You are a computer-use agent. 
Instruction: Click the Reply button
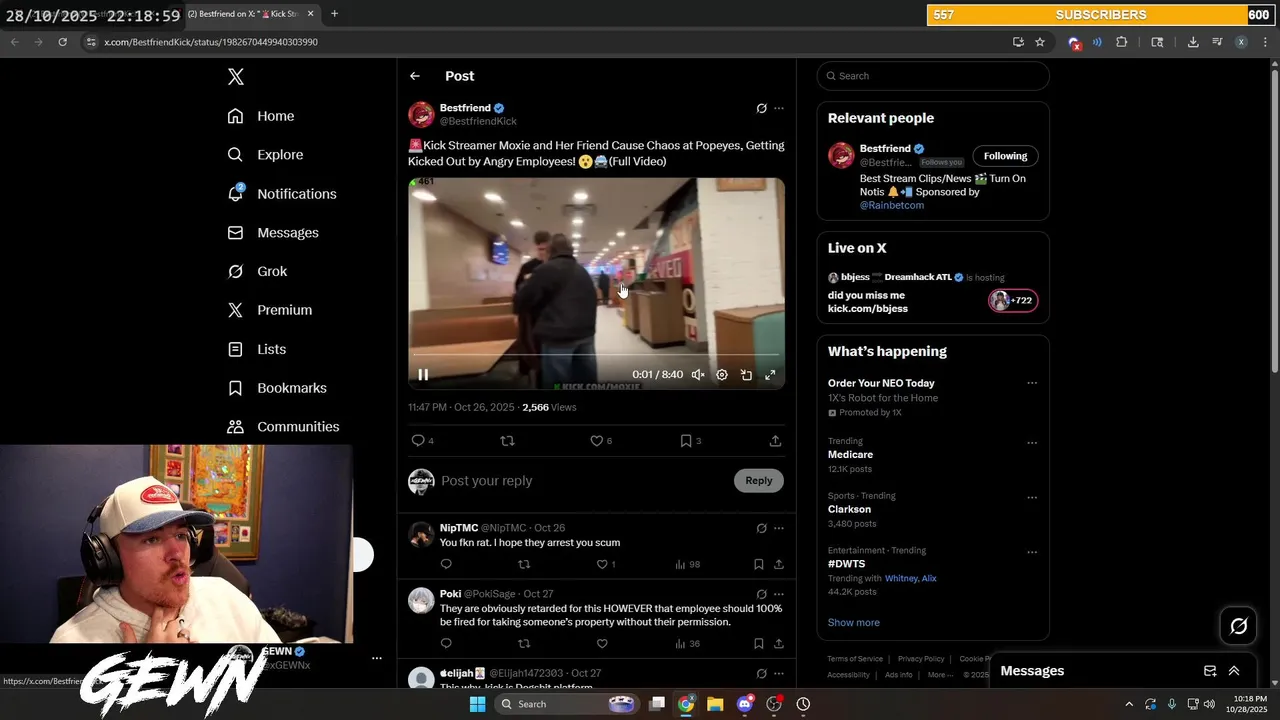click(x=759, y=481)
